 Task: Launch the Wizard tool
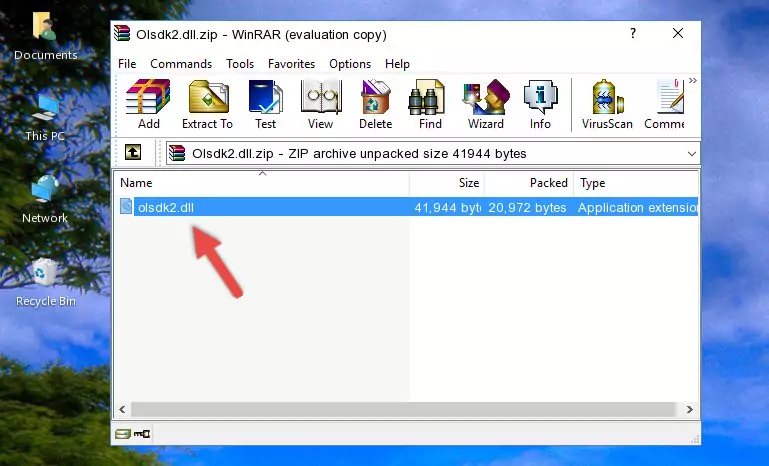pyautogui.click(x=486, y=104)
